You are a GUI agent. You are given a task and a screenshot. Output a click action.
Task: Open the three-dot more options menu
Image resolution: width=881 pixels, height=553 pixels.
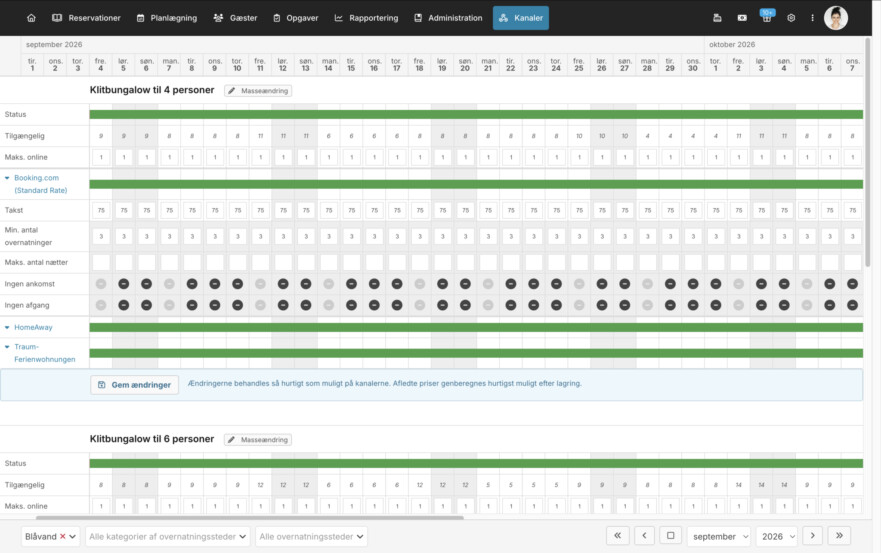(x=812, y=18)
